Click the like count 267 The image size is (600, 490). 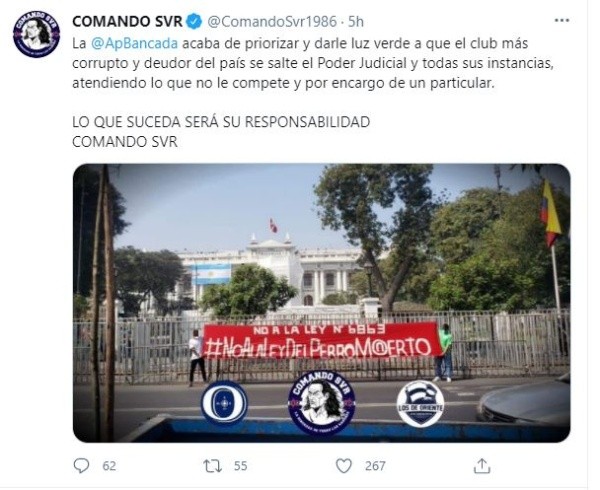click(x=375, y=466)
